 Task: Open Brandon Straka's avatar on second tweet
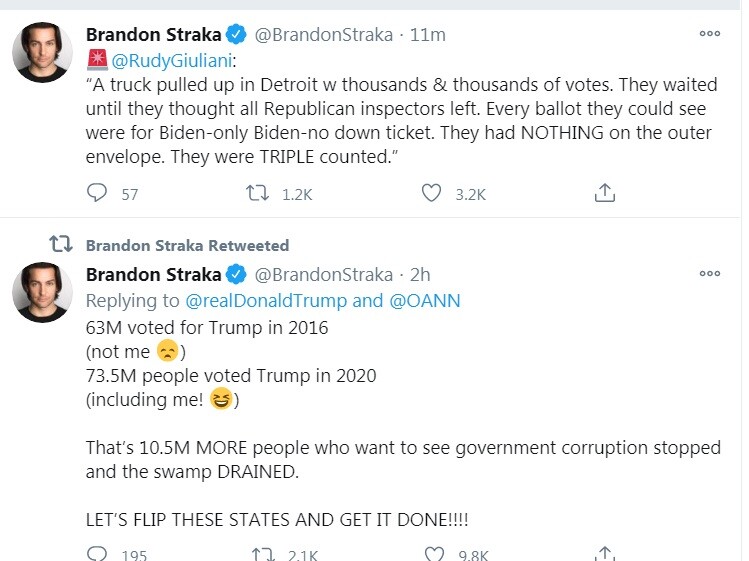[x=42, y=292]
